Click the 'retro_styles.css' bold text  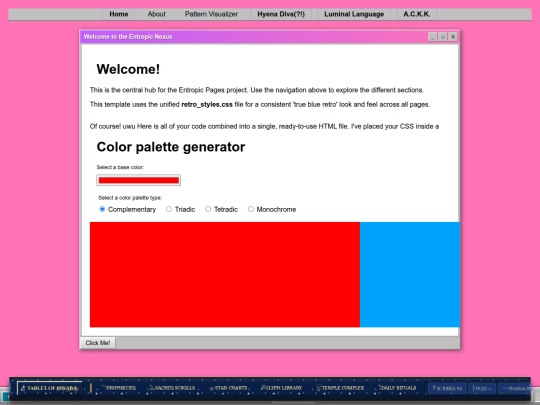[207, 104]
